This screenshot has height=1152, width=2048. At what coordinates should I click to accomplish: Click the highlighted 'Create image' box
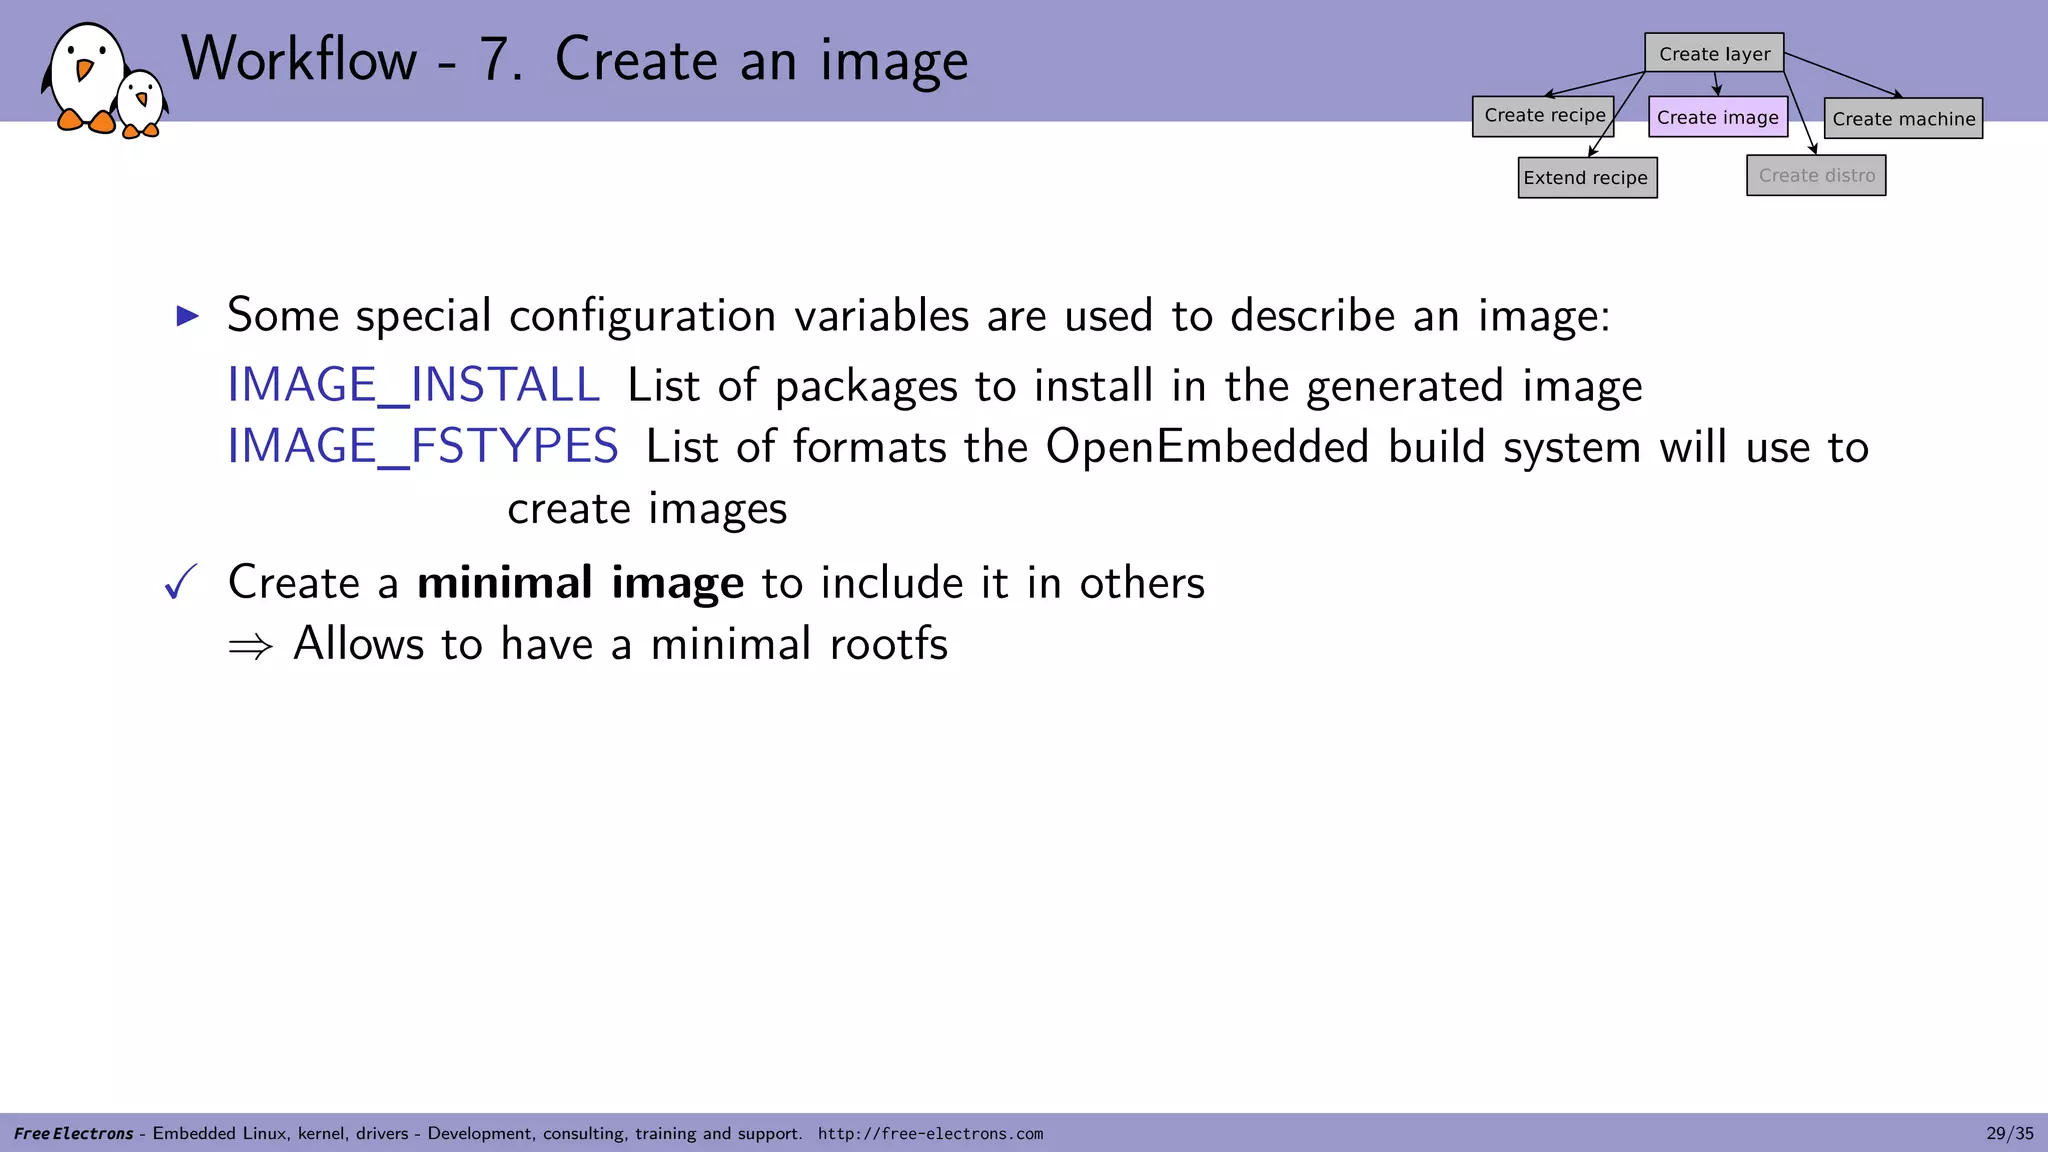click(x=1718, y=117)
